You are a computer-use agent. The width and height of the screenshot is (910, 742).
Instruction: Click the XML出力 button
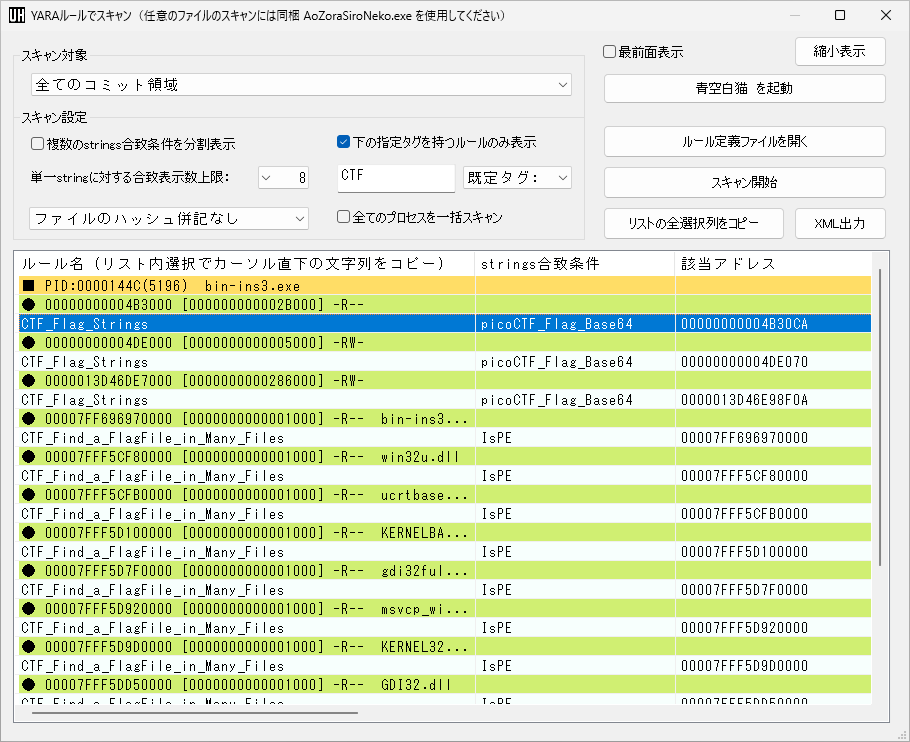pyautogui.click(x=840, y=223)
